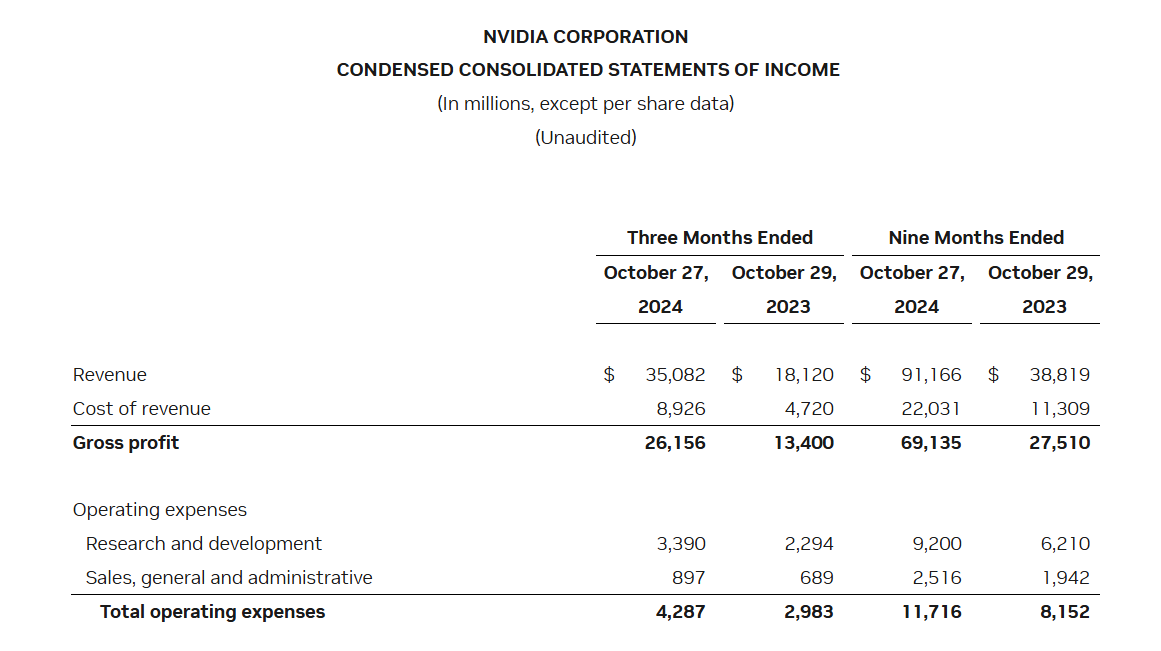Click the '(Unaudited)' label
This screenshot has height=651, width=1161.
tap(586, 138)
